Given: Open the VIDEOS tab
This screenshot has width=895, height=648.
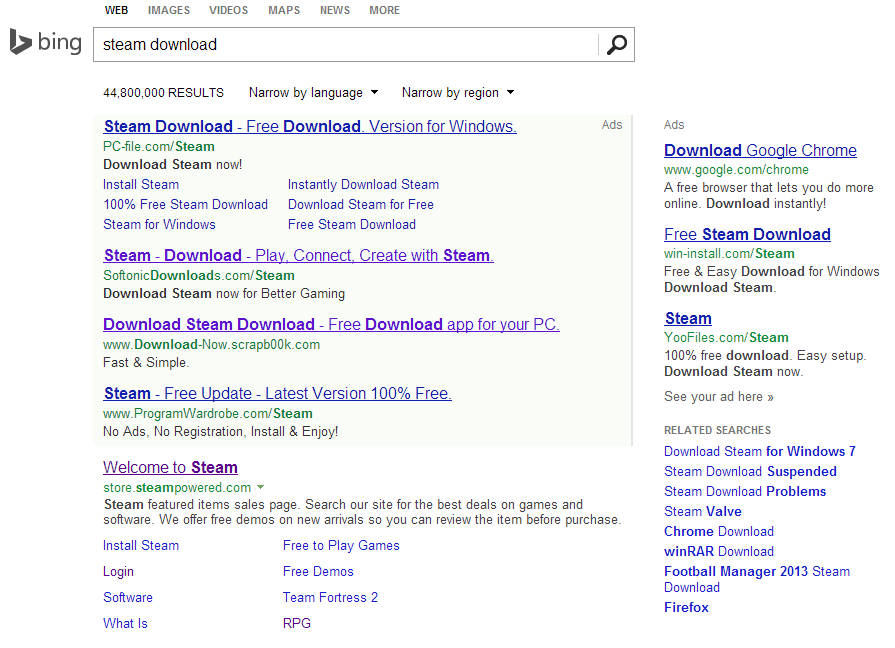Looking at the screenshot, I should click(x=228, y=10).
